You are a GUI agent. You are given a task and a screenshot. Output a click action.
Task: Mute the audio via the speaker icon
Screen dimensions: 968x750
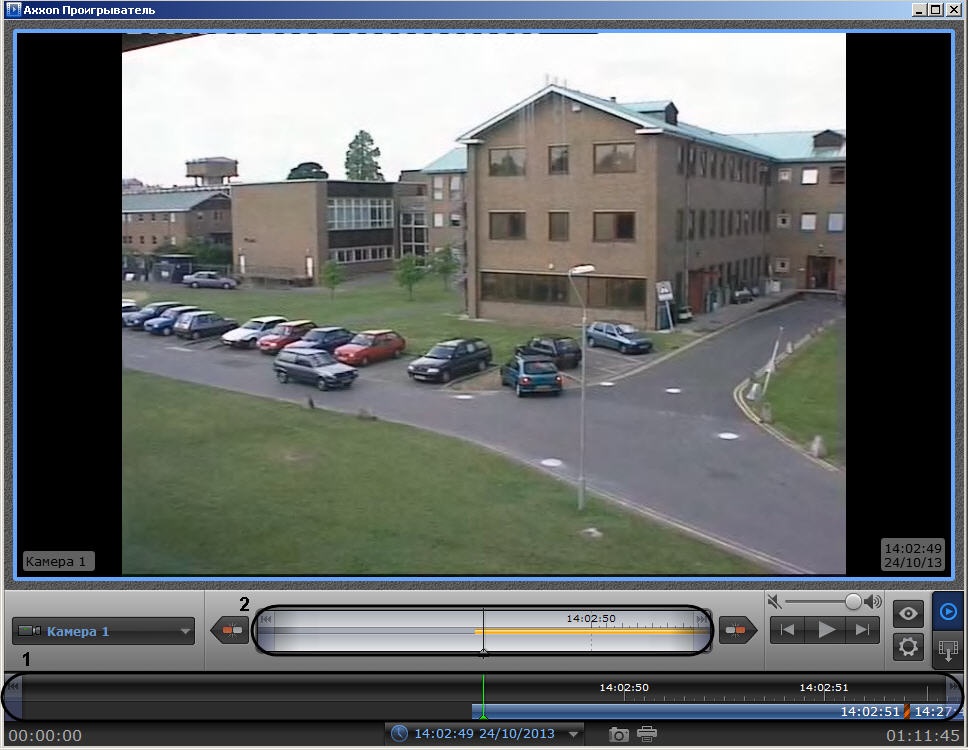pos(773,601)
